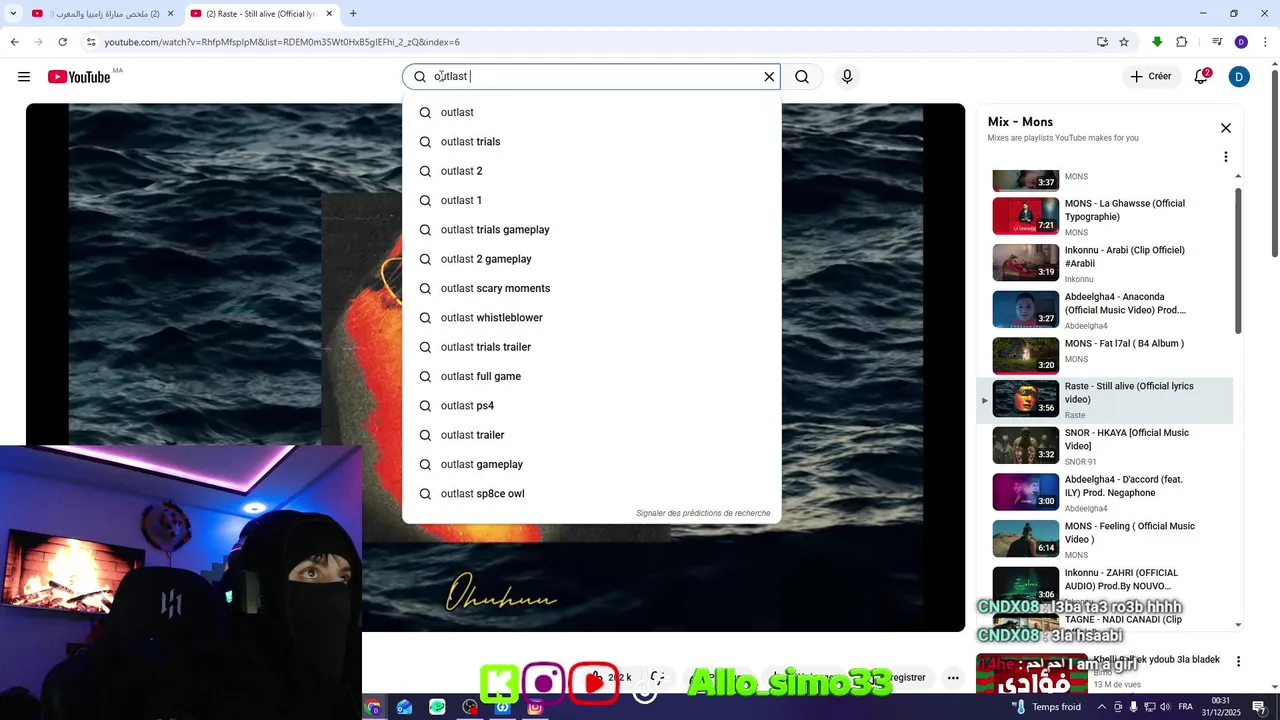Play Abdeelgha4 - D'accord feat. ILY
Viewport: 1280px width, 720px height.
pyautogui.click(x=1105, y=493)
